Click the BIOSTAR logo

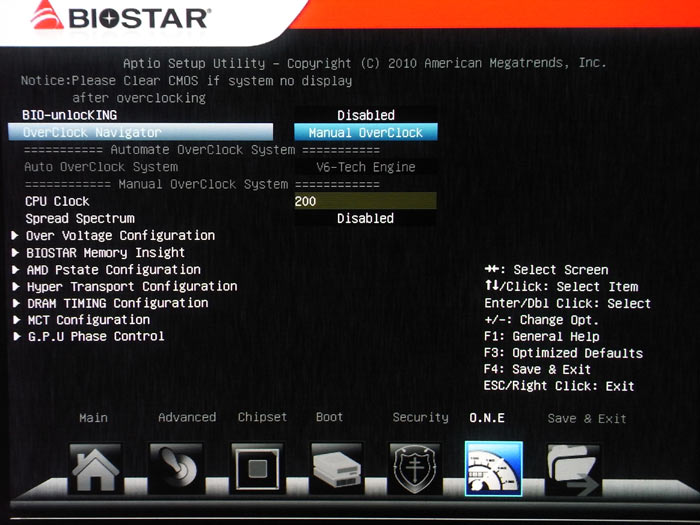pos(120,18)
